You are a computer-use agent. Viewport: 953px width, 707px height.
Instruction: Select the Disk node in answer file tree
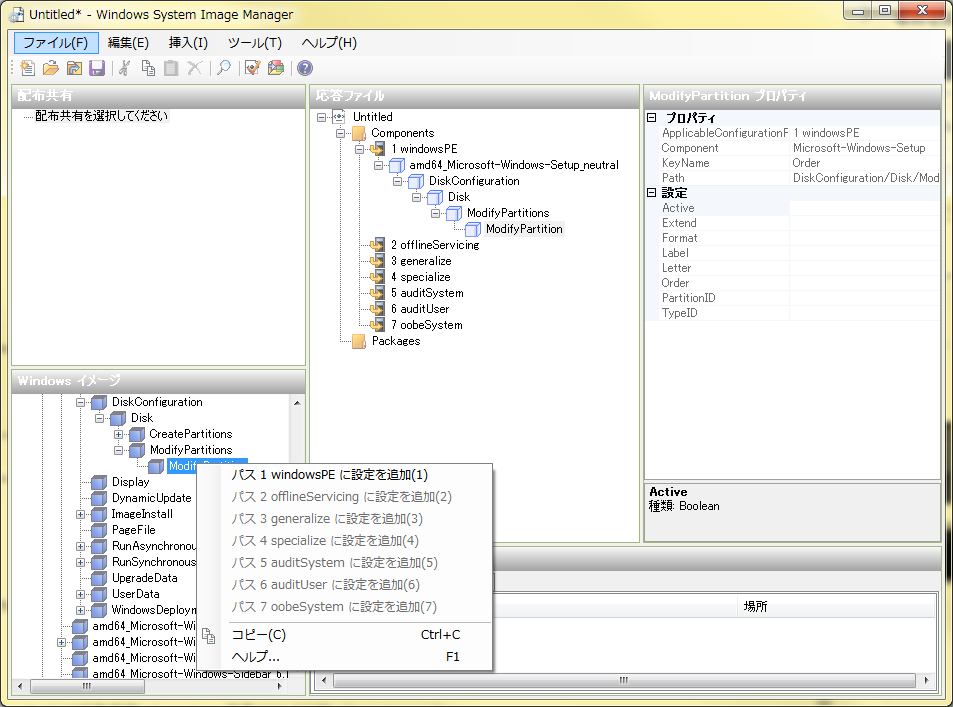coord(459,197)
